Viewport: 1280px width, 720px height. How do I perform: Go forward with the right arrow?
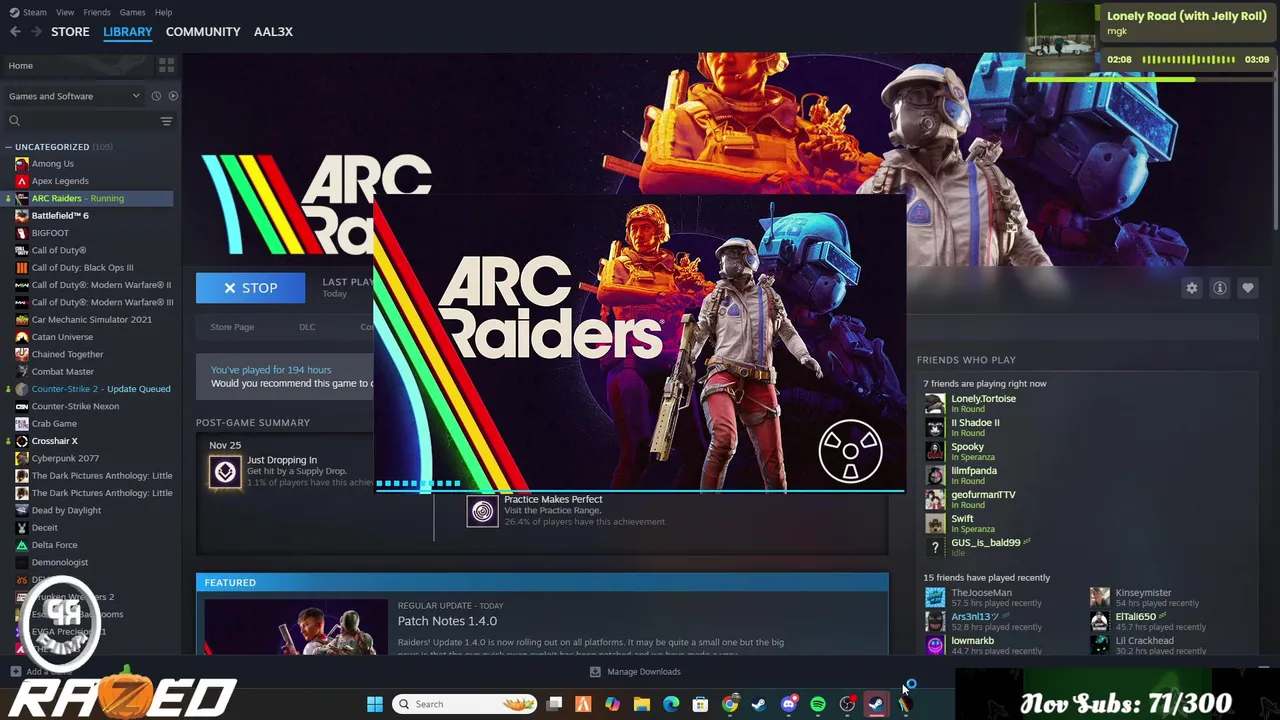point(37,32)
